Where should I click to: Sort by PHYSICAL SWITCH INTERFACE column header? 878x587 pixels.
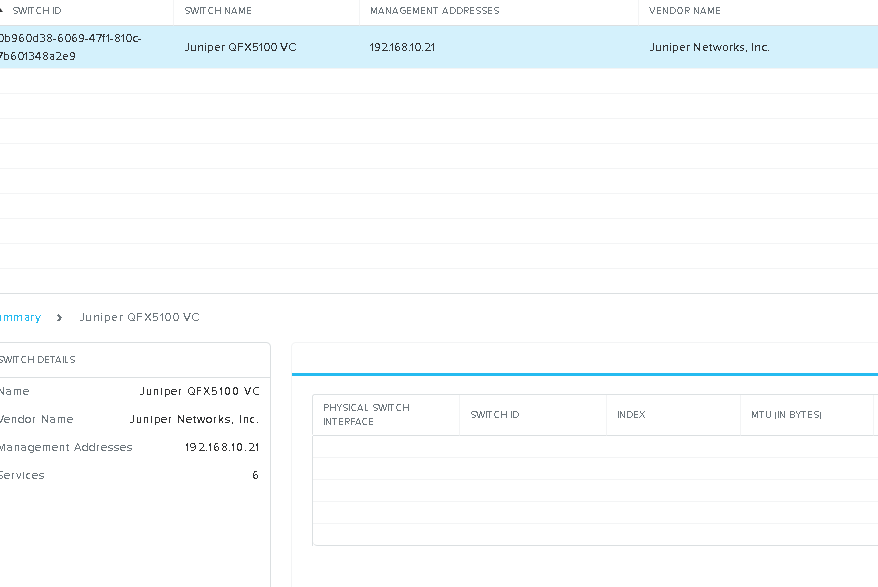366,414
